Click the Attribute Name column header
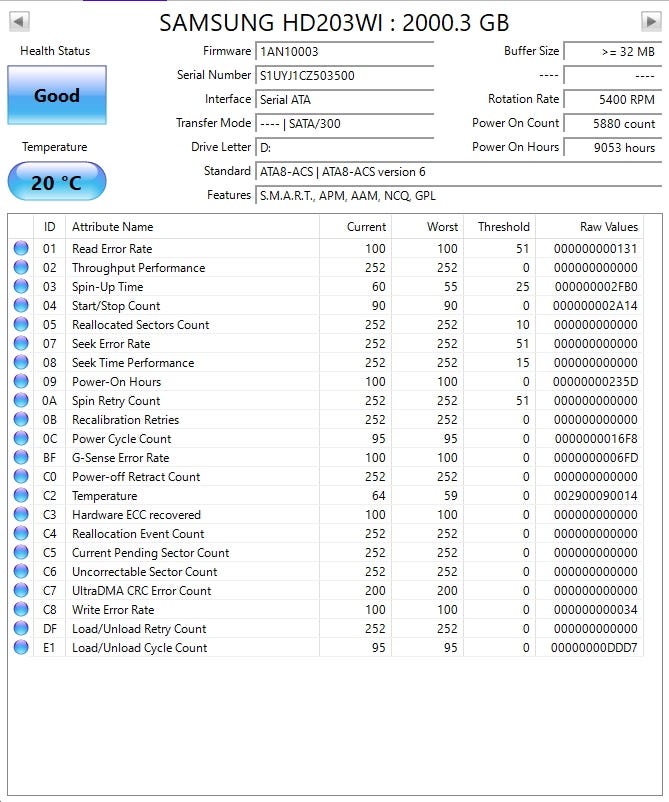 [192, 227]
